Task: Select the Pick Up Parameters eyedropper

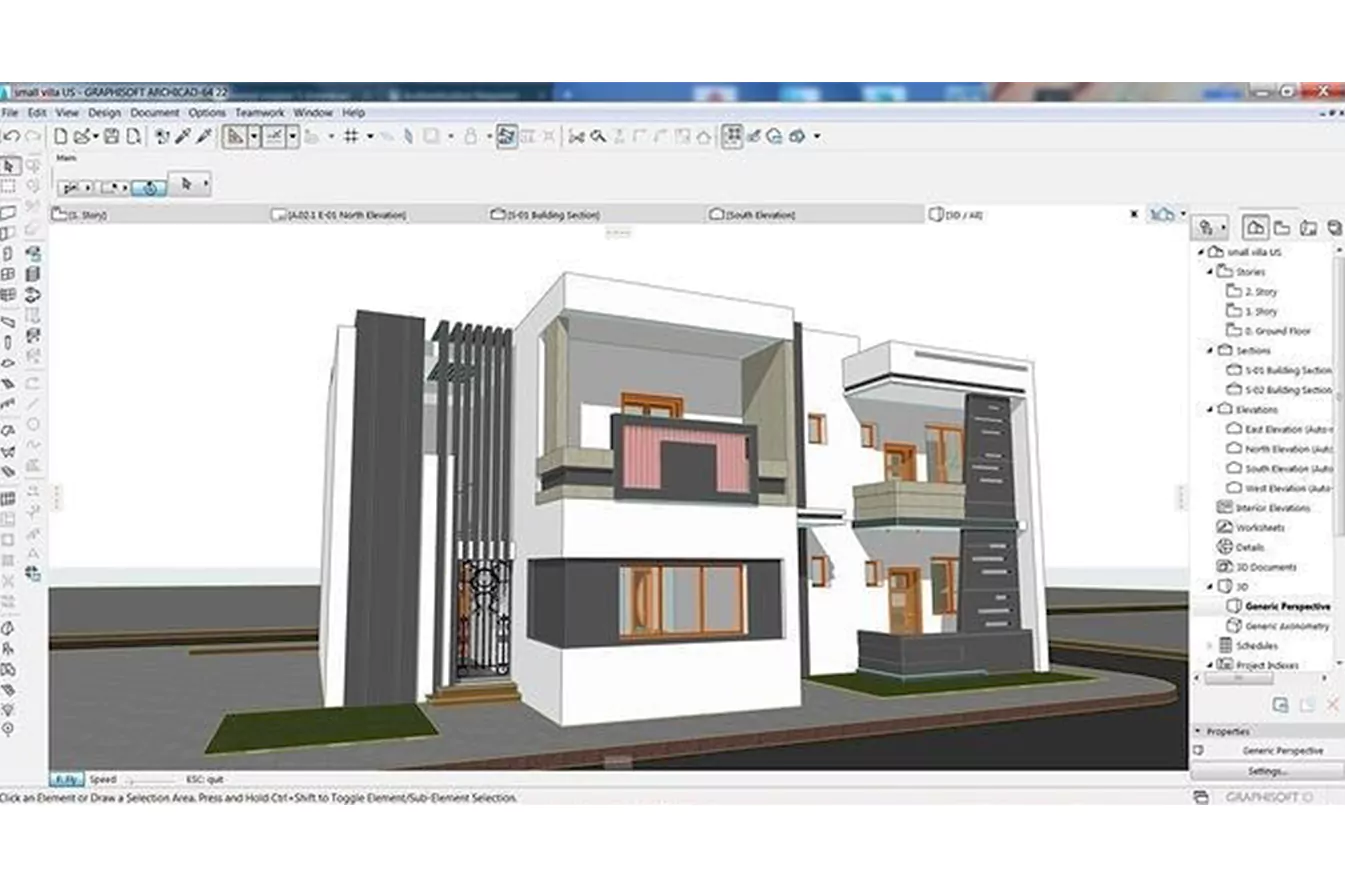Action: pos(183,136)
